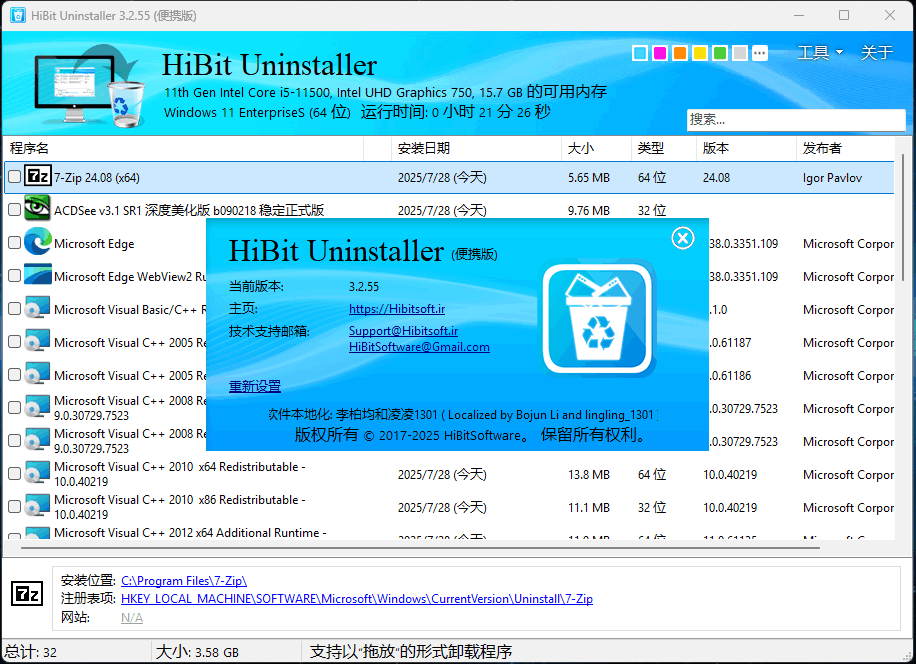
Task: Open the 关于 (About) menu item
Action: click(876, 52)
